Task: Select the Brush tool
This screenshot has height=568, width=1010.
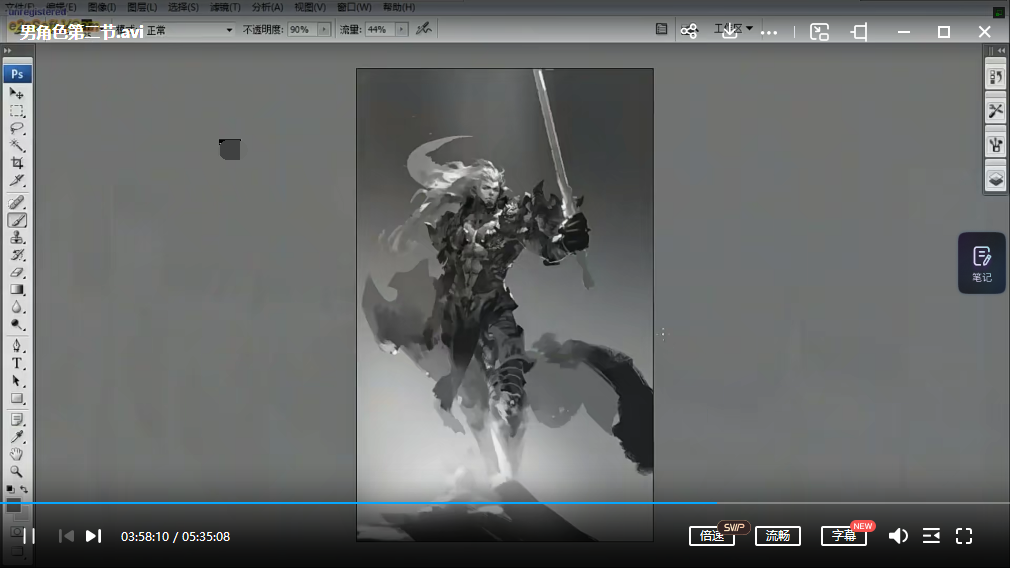Action: pos(17,220)
